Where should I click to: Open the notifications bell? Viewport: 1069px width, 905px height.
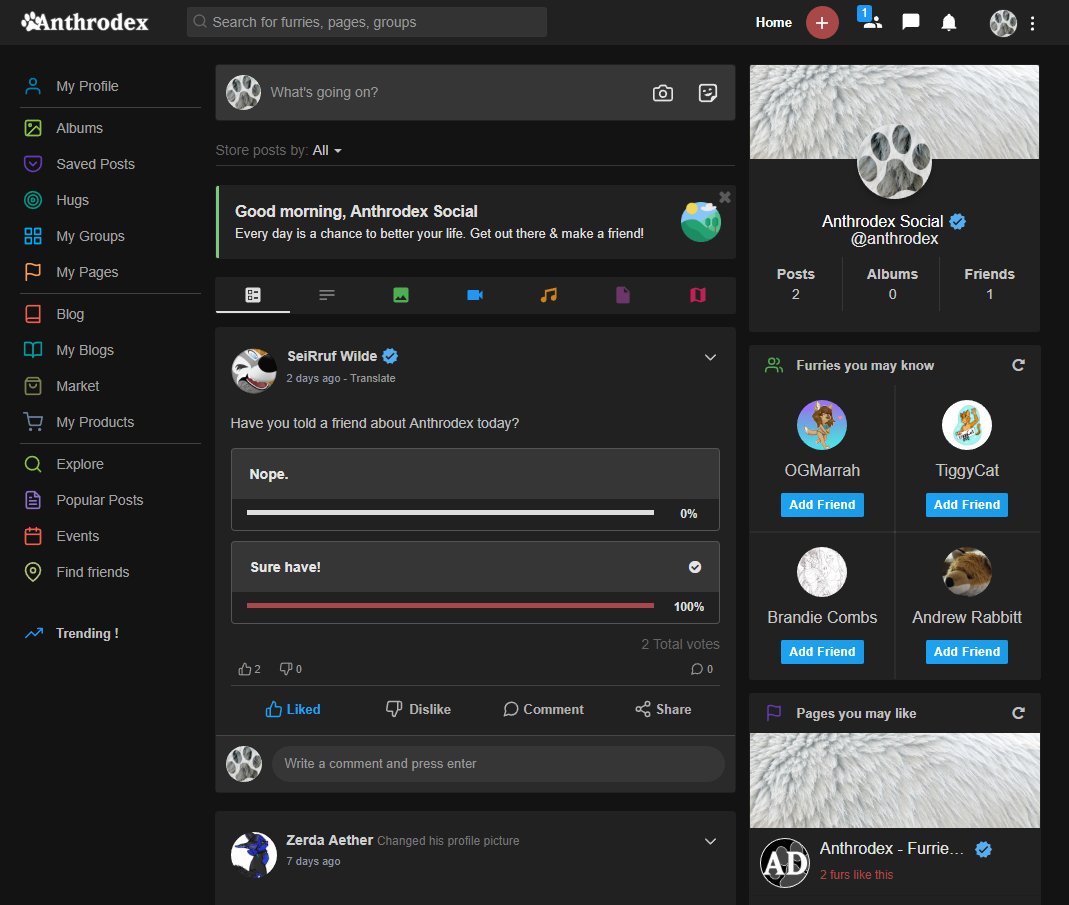point(948,23)
